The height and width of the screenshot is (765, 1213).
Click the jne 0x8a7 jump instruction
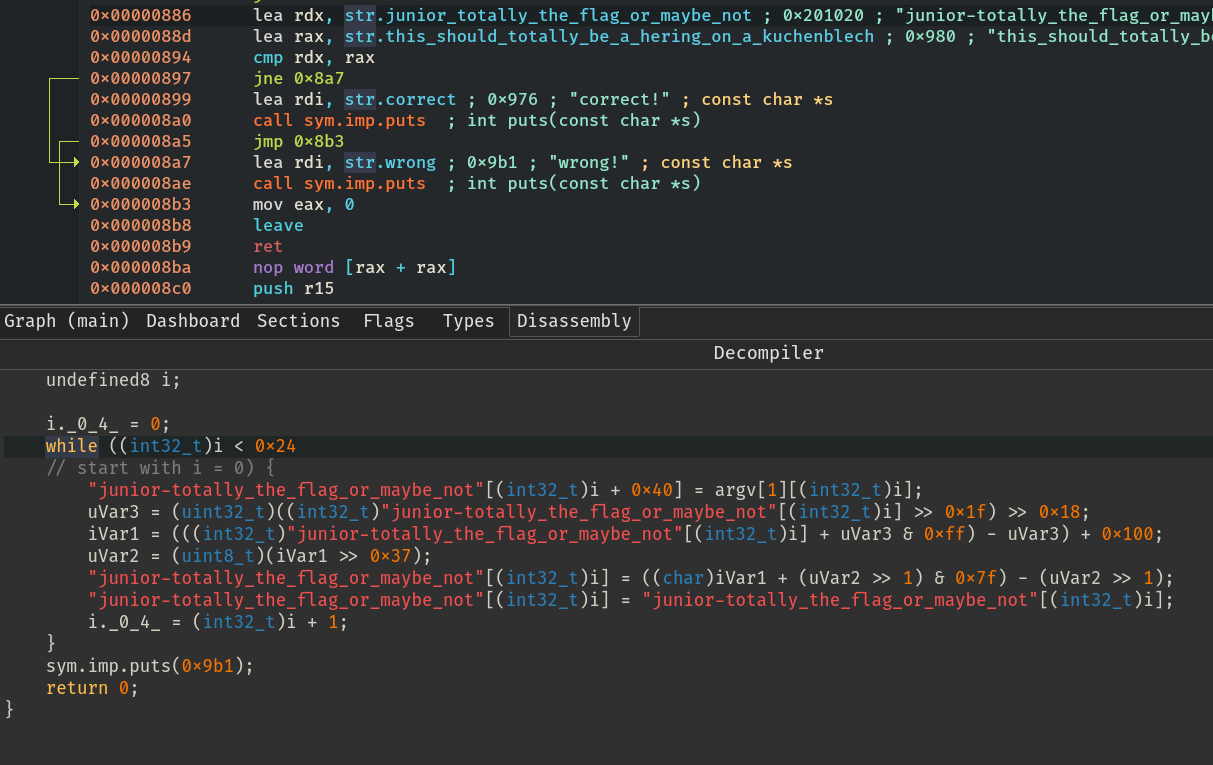pyautogui.click(x=300, y=79)
